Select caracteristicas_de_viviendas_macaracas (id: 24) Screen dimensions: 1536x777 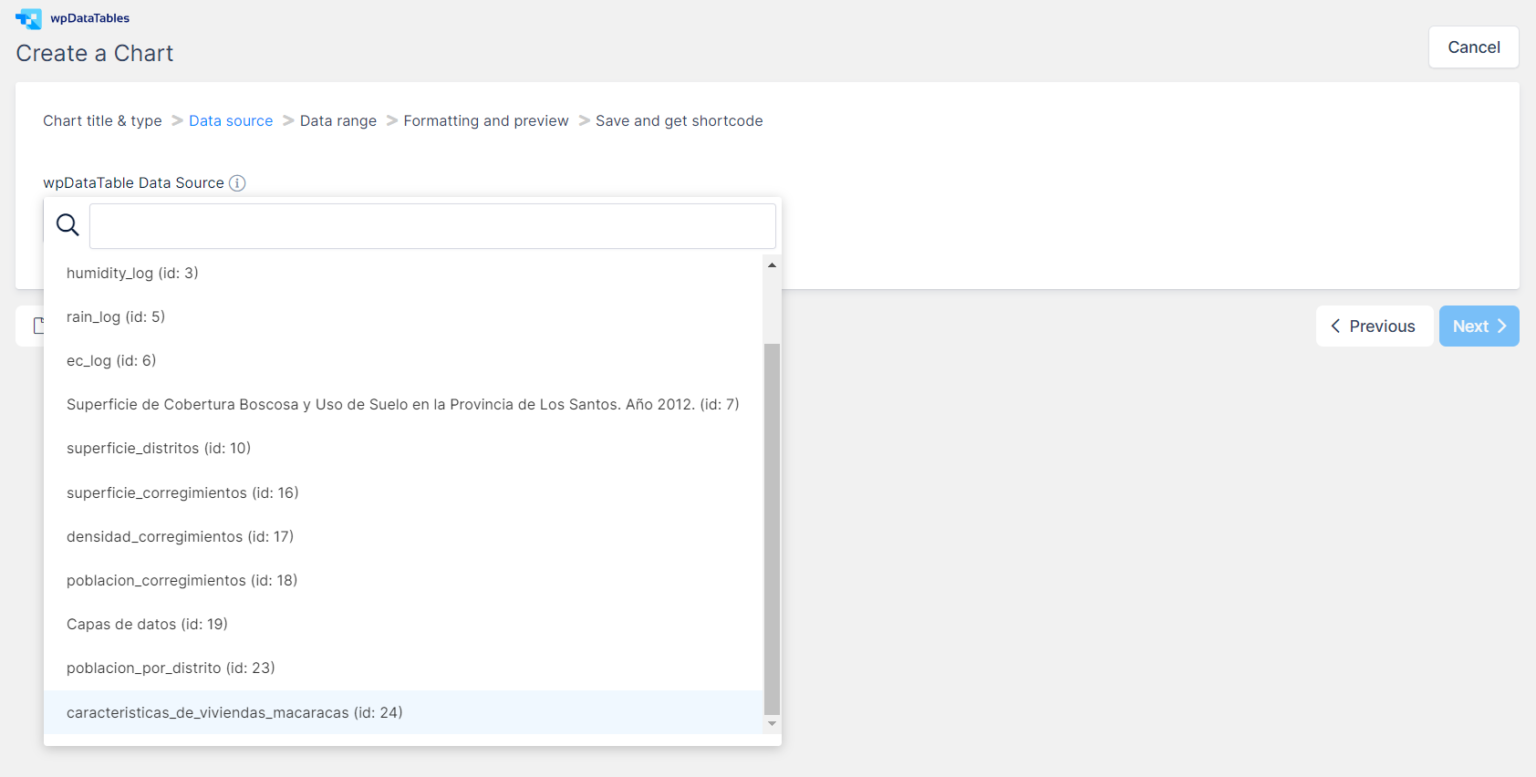234,713
